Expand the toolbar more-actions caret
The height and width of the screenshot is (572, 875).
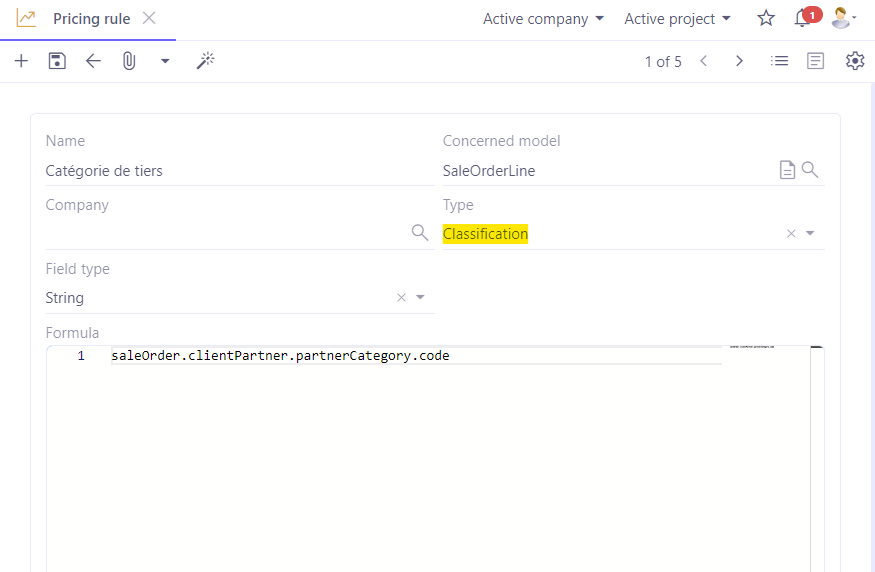coord(165,61)
